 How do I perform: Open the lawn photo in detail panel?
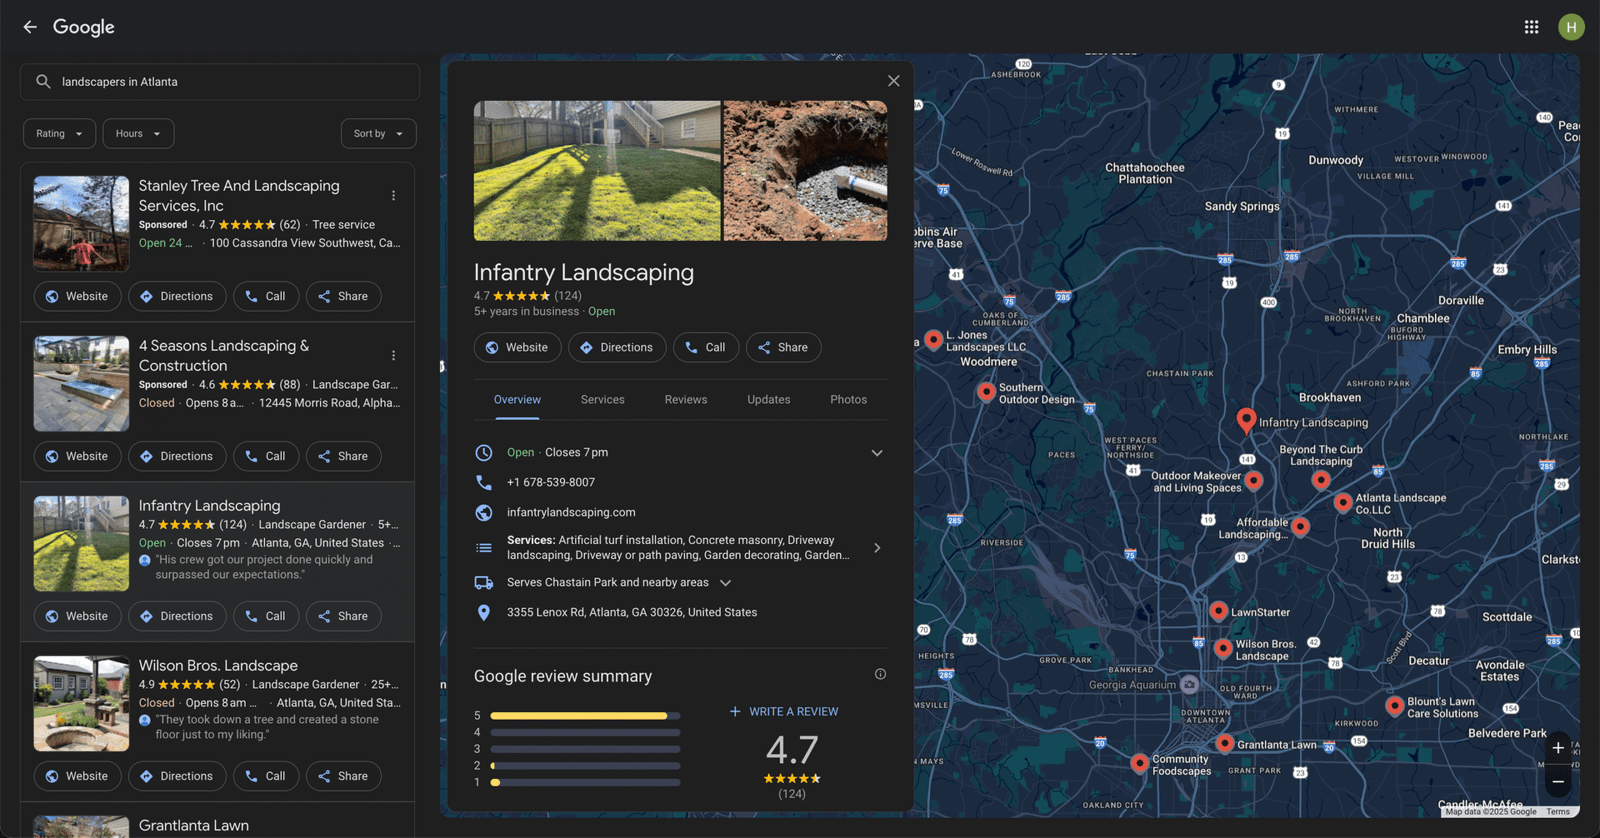coord(597,170)
